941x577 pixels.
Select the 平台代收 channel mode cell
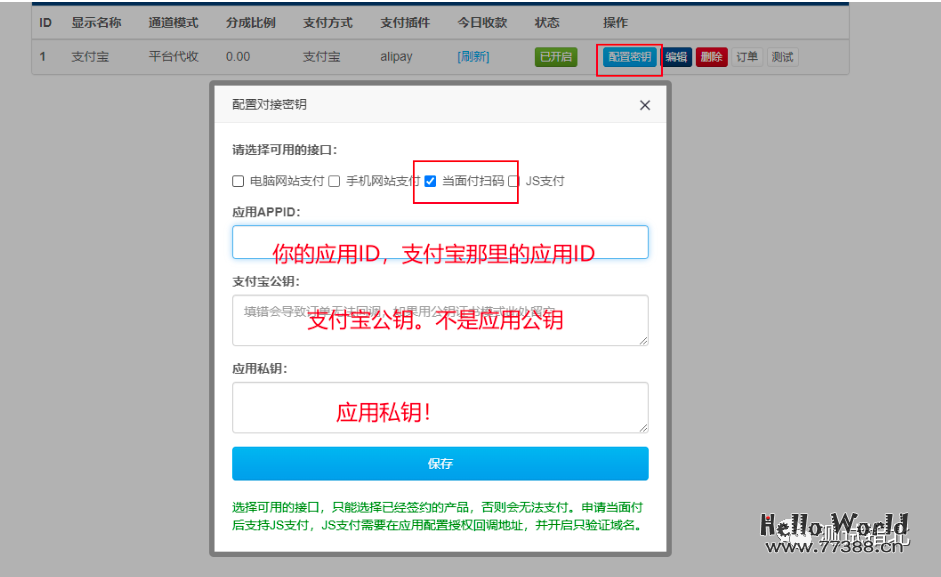(173, 57)
